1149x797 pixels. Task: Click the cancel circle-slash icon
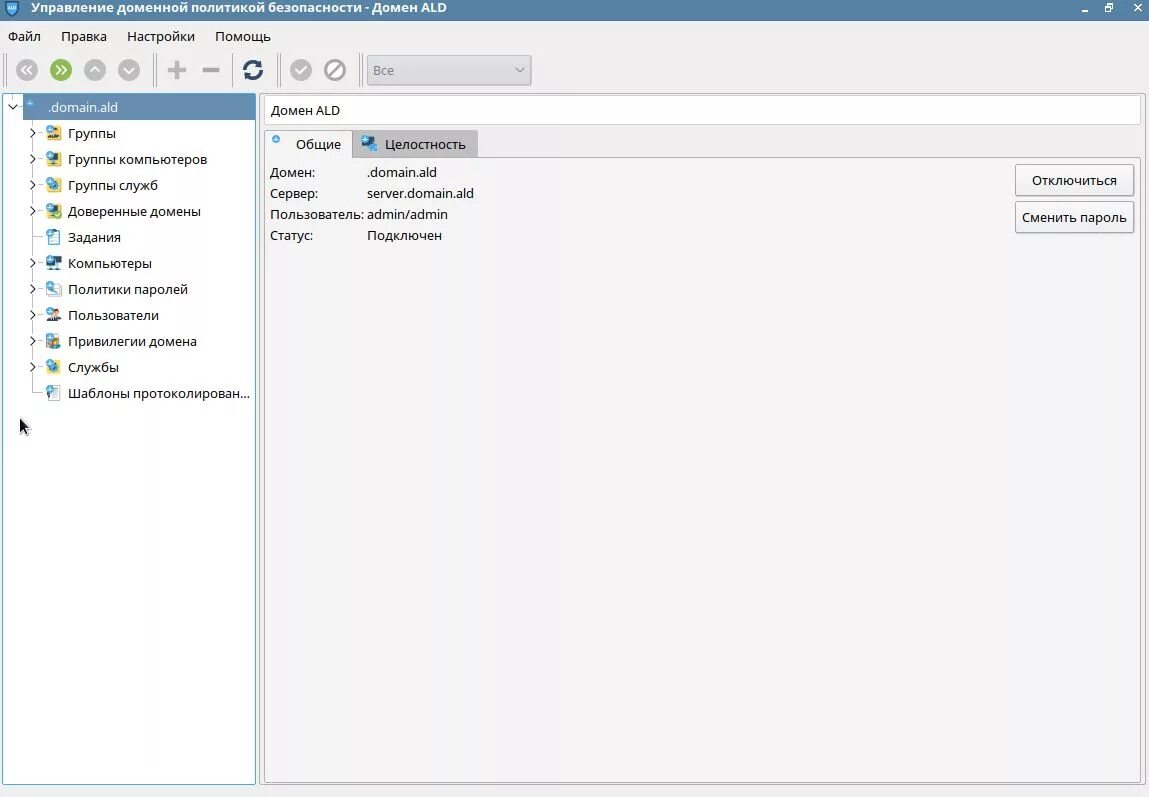coord(335,70)
